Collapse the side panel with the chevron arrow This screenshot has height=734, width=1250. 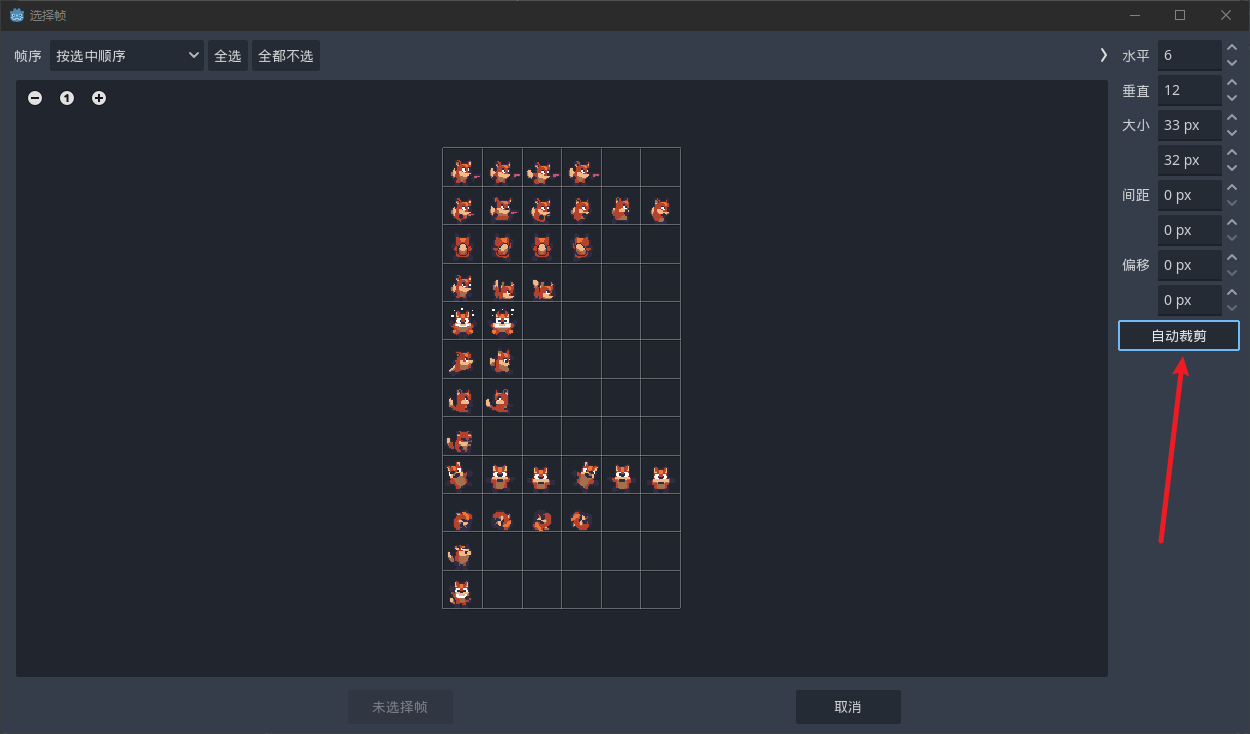pos(1103,55)
